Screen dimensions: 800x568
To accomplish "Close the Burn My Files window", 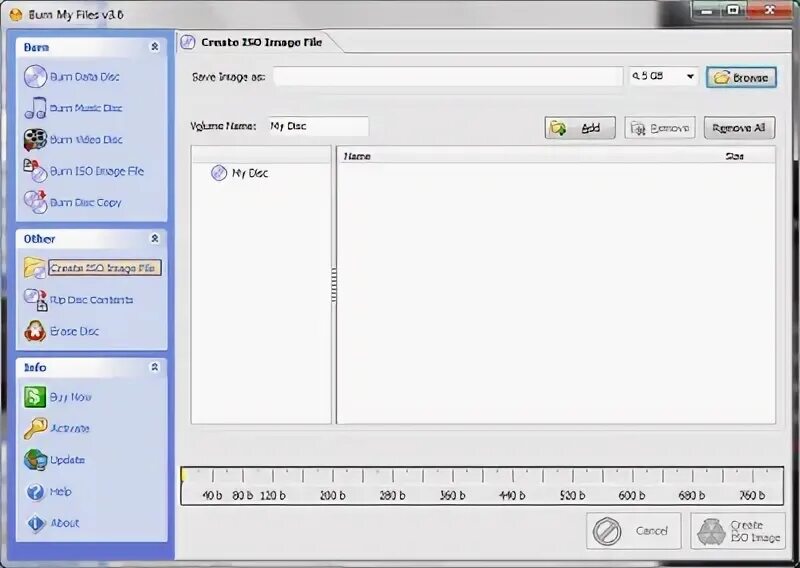I will [x=770, y=10].
